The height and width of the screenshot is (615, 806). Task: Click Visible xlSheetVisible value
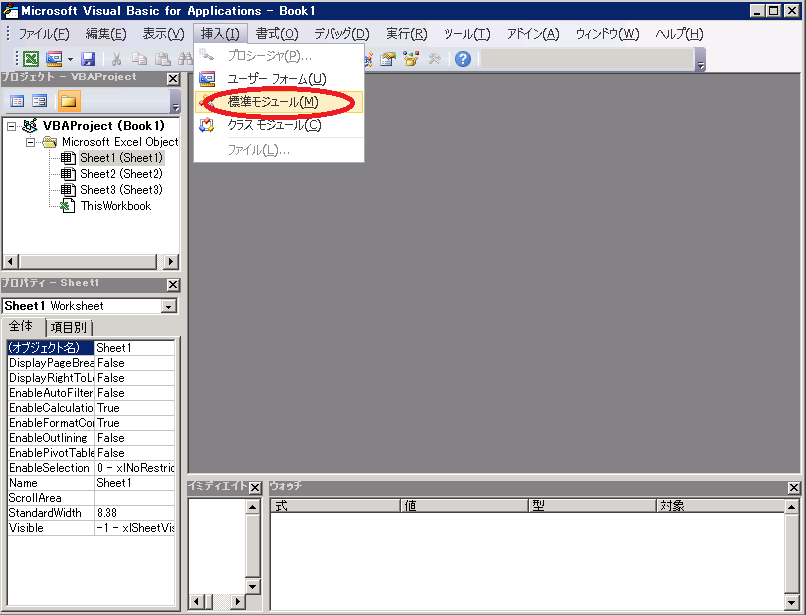point(135,528)
